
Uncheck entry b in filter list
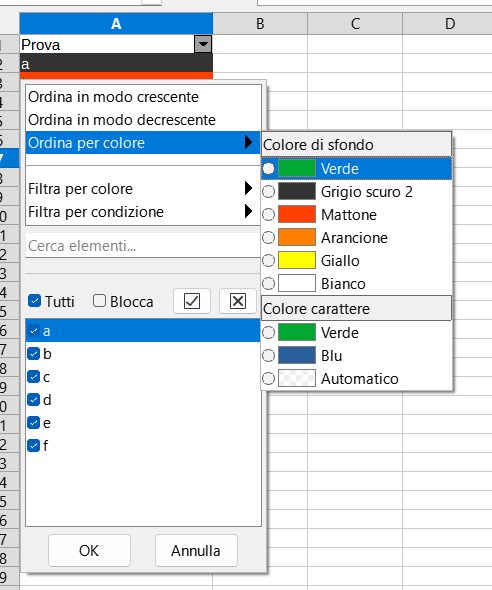pyautogui.click(x=33, y=354)
